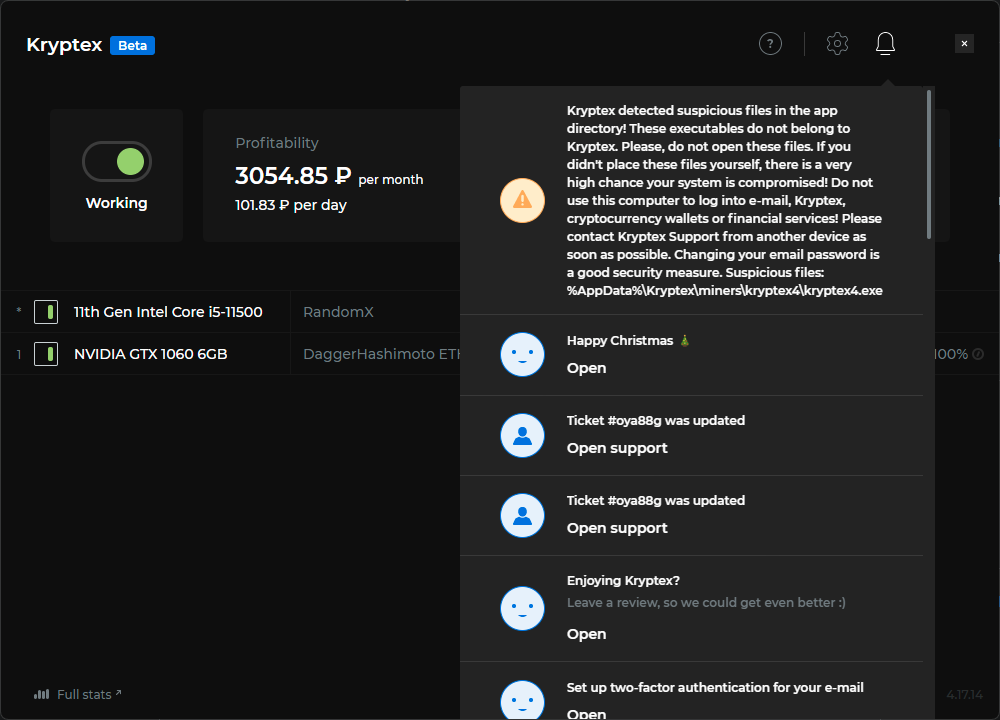Image resolution: width=1000 pixels, height=720 pixels.
Task: Click 'Leave a review' subtitle text
Action: 706,603
